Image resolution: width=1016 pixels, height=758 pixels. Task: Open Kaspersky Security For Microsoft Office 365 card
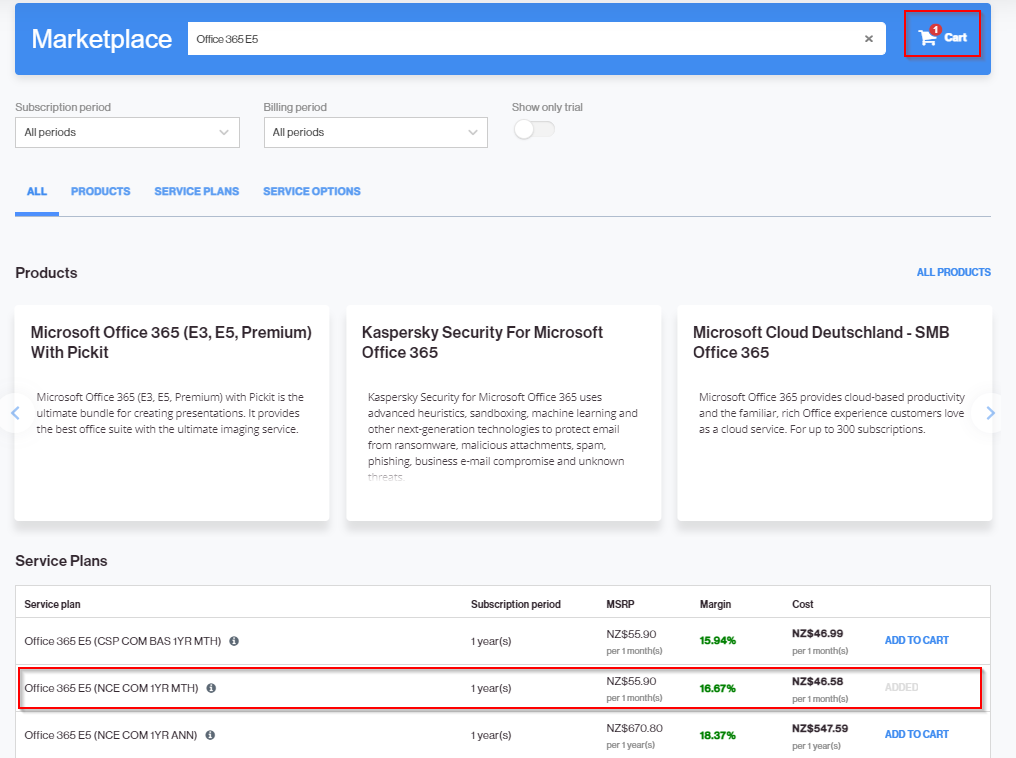[503, 413]
